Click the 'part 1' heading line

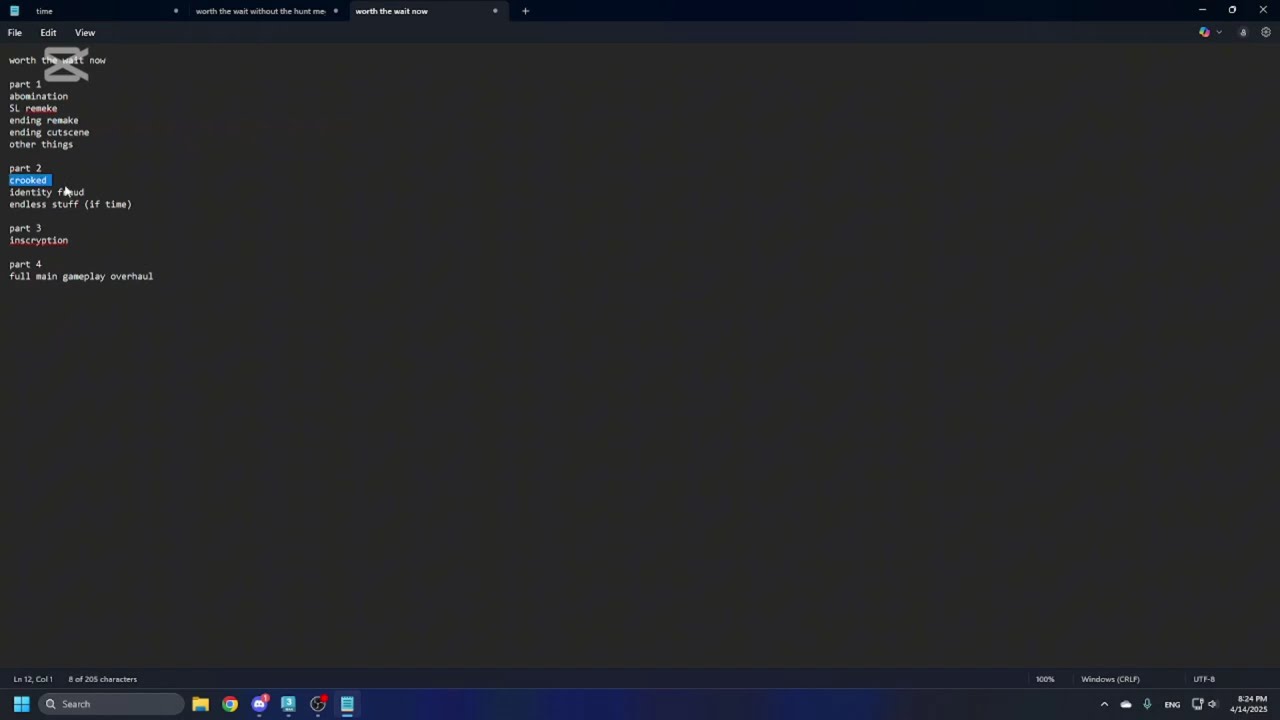(x=25, y=84)
